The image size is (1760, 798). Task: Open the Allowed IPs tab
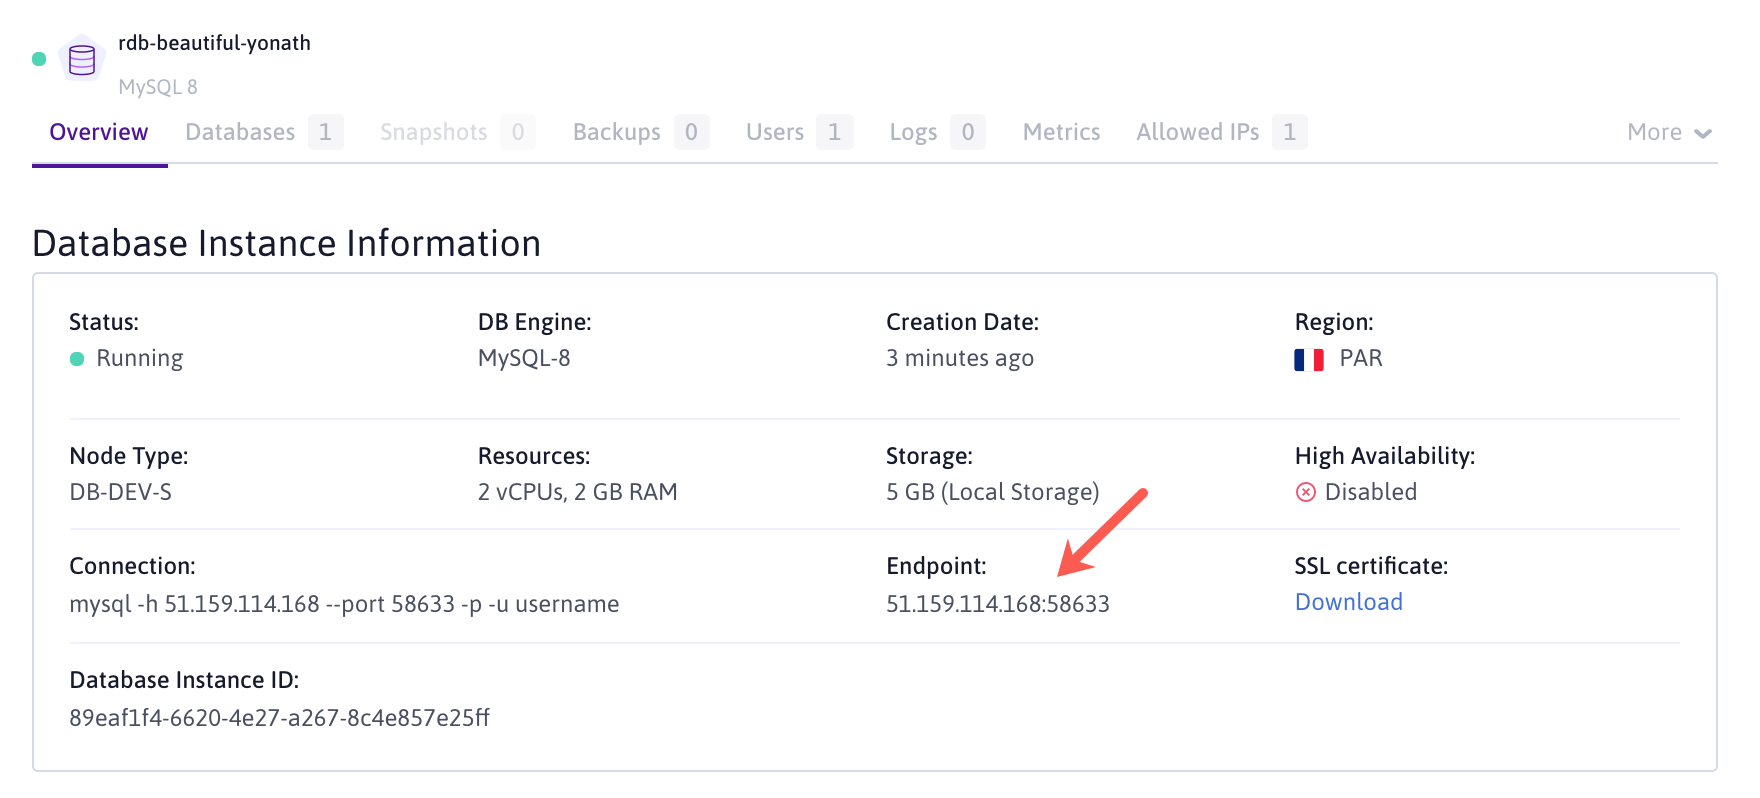(1197, 133)
